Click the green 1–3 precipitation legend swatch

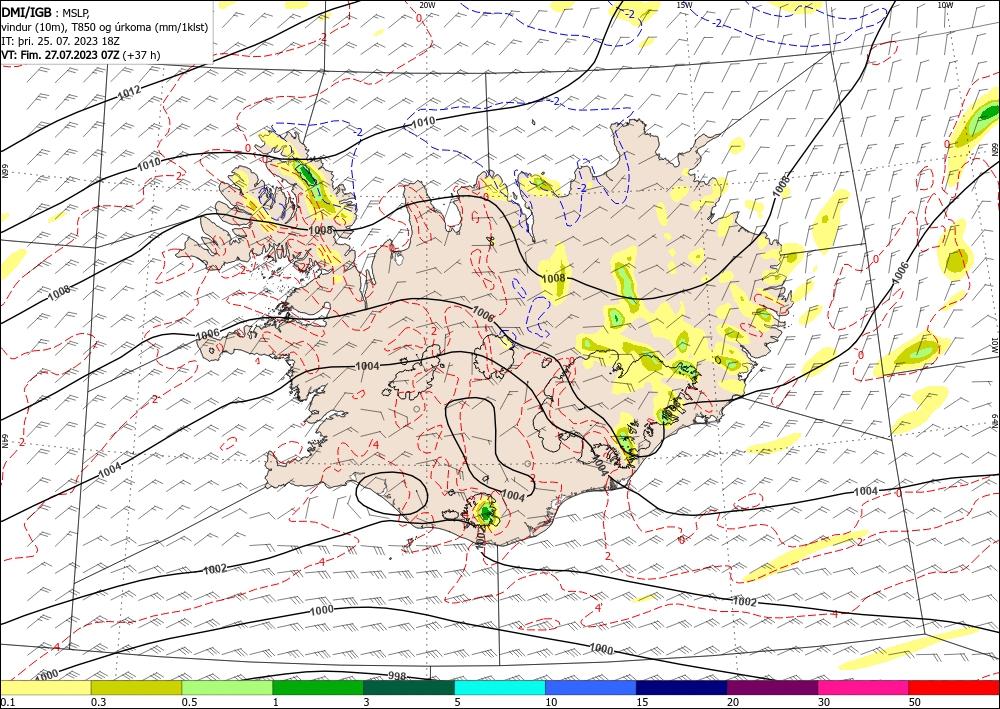pos(318,687)
